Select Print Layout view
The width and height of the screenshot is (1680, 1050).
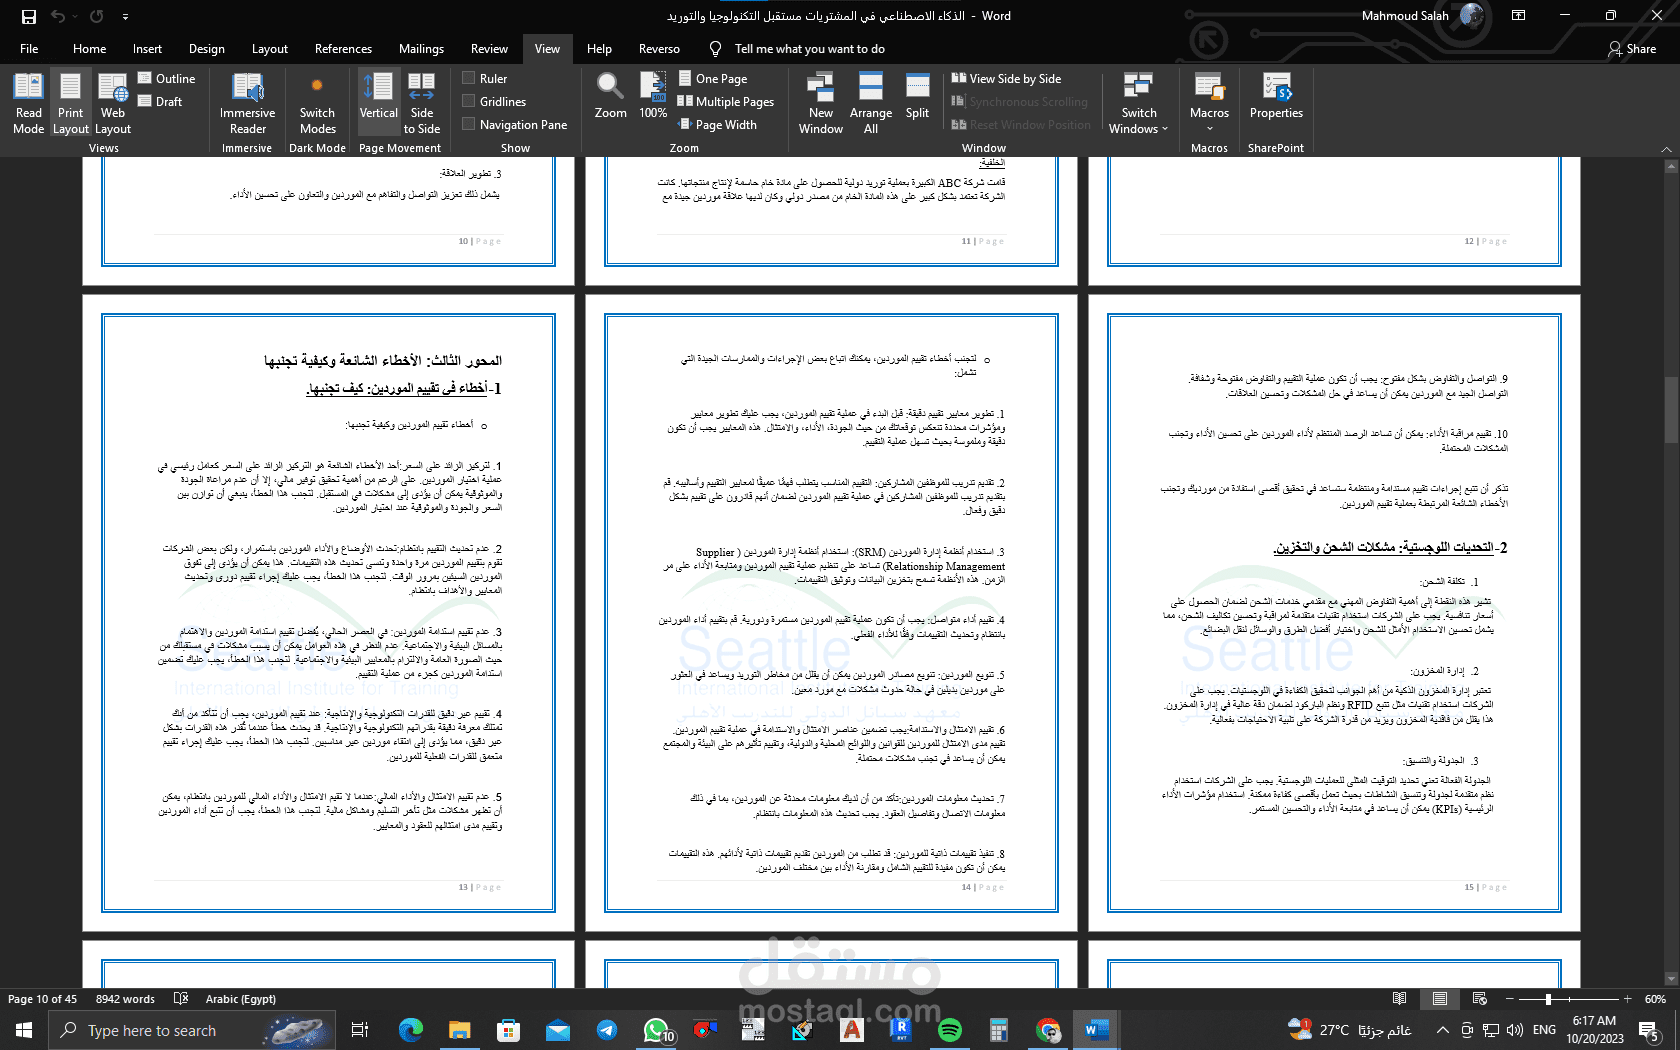pos(70,103)
